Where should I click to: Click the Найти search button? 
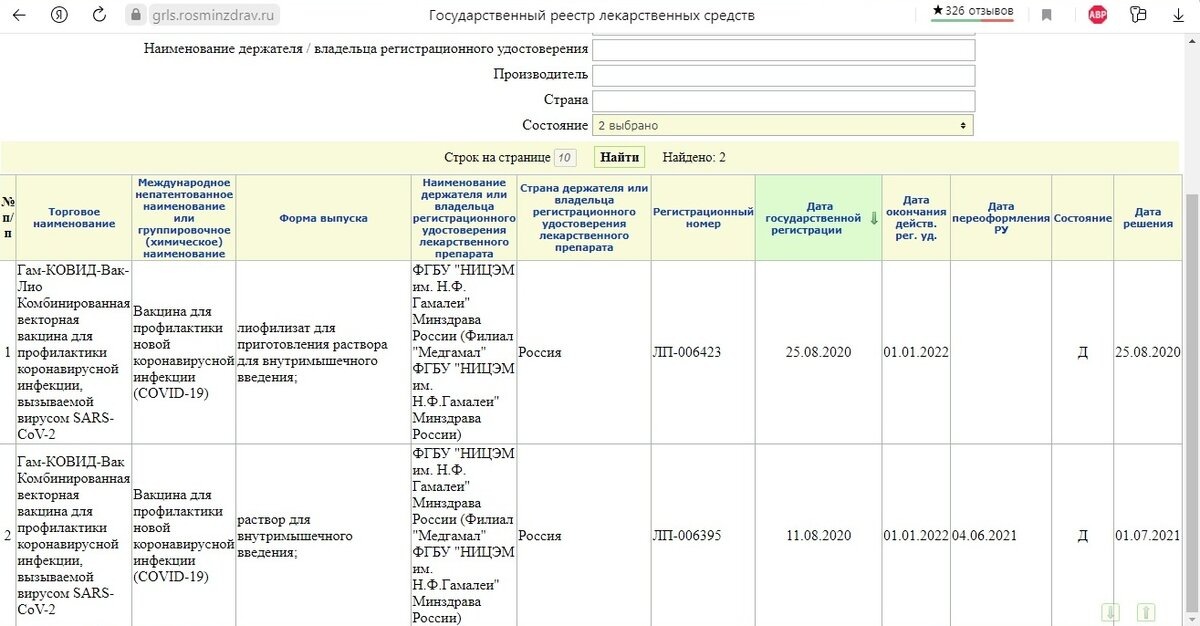[x=620, y=158]
